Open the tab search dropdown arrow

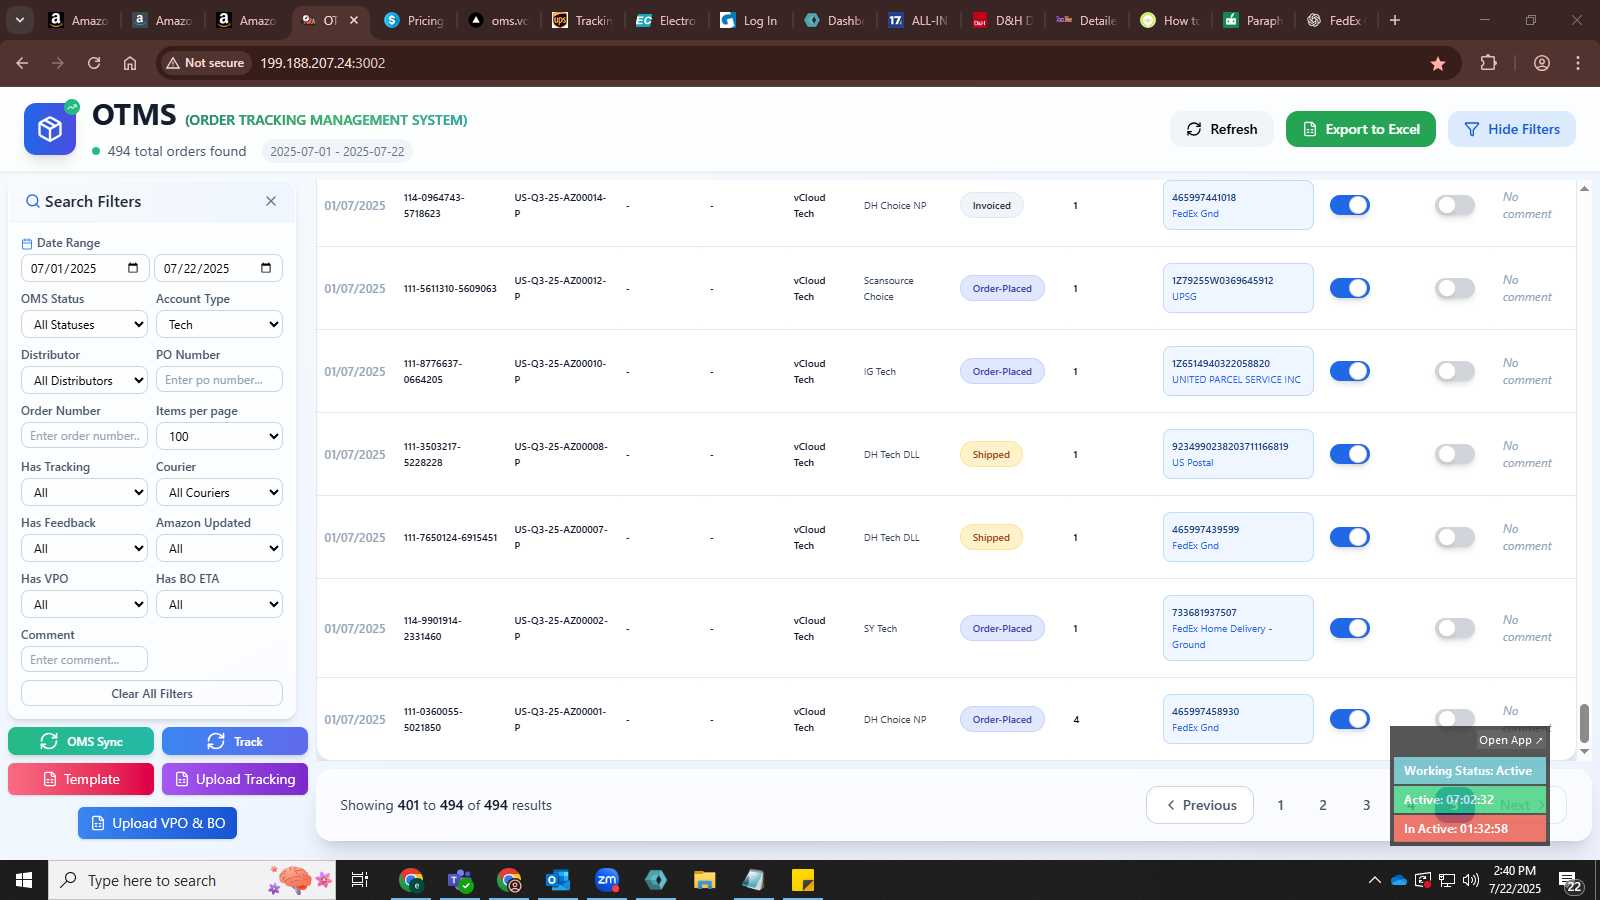(19, 20)
